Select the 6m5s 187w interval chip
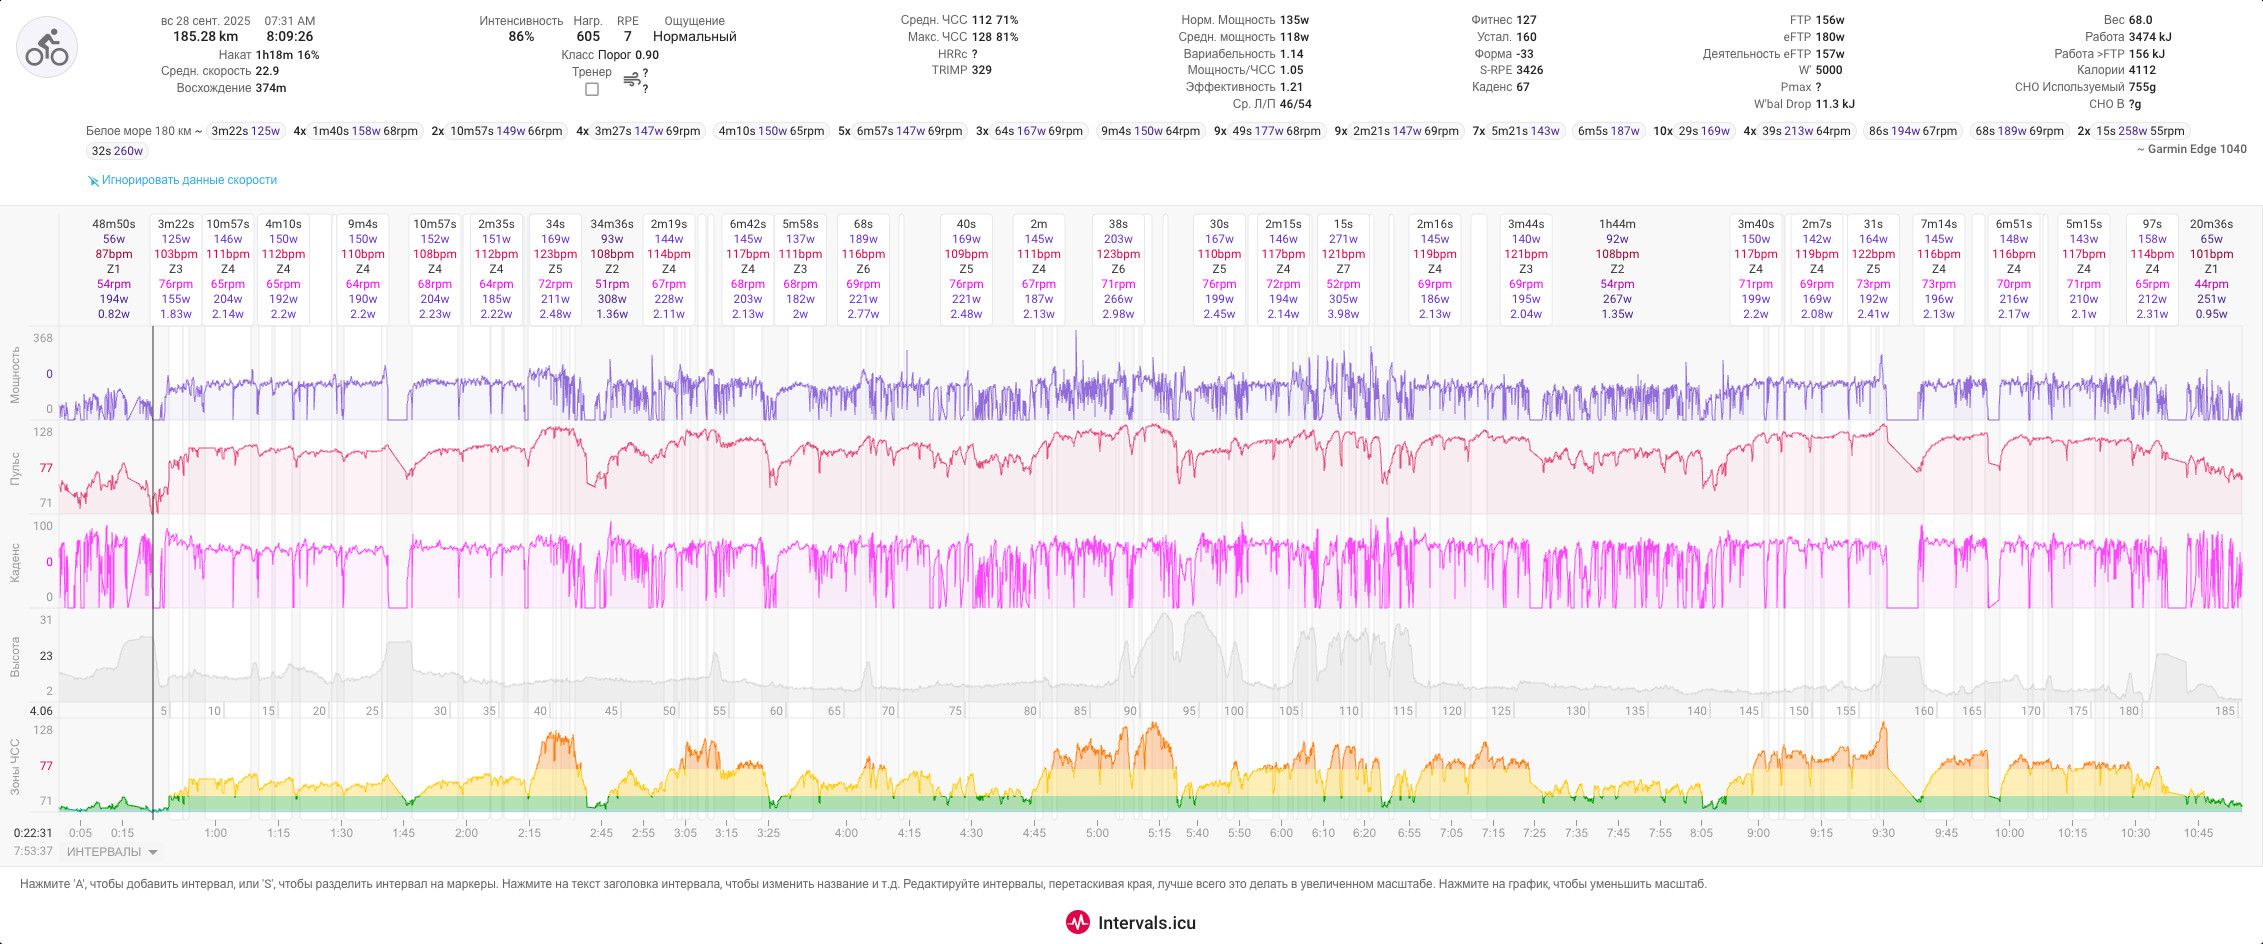2263x944 pixels. pyautogui.click(x=1608, y=131)
